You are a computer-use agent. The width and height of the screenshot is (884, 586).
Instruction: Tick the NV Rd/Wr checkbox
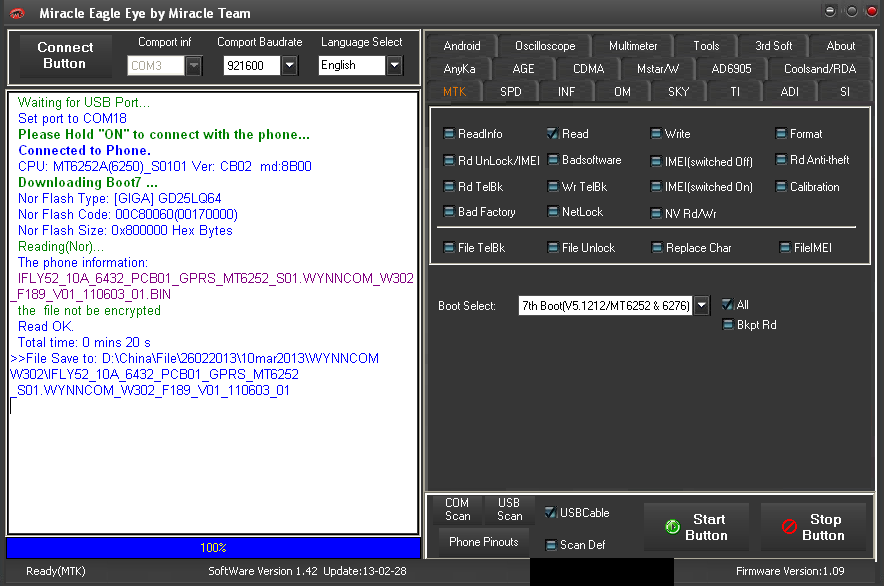click(656, 214)
